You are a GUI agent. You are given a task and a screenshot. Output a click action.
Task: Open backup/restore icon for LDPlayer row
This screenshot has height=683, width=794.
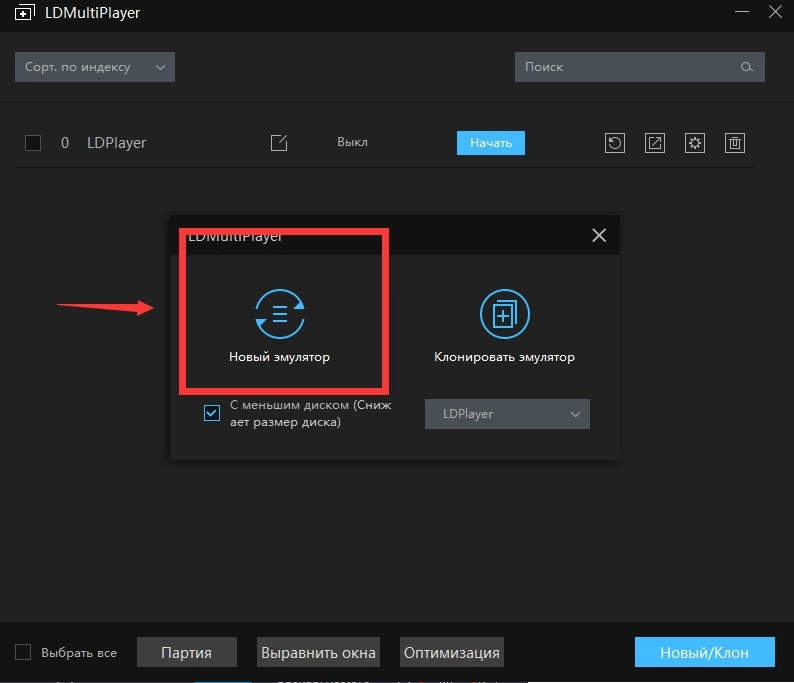pos(615,143)
